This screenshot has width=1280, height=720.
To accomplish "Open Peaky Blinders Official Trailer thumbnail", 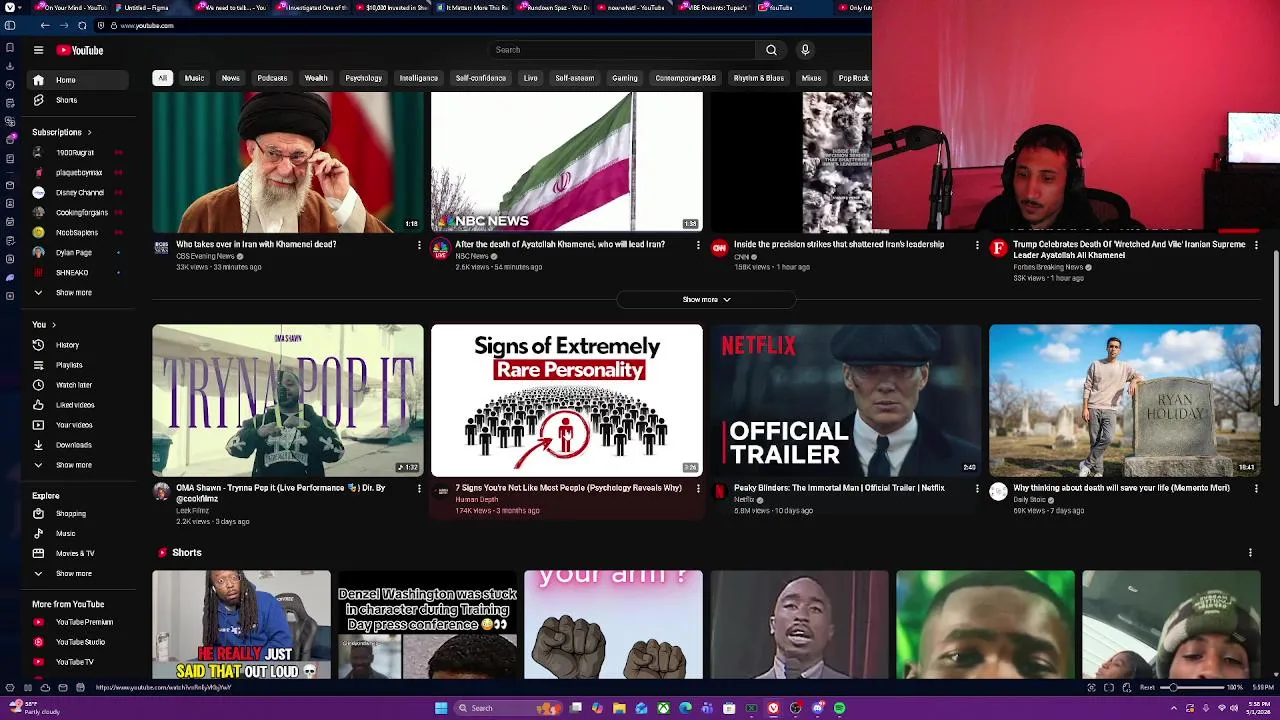I will click(846, 400).
